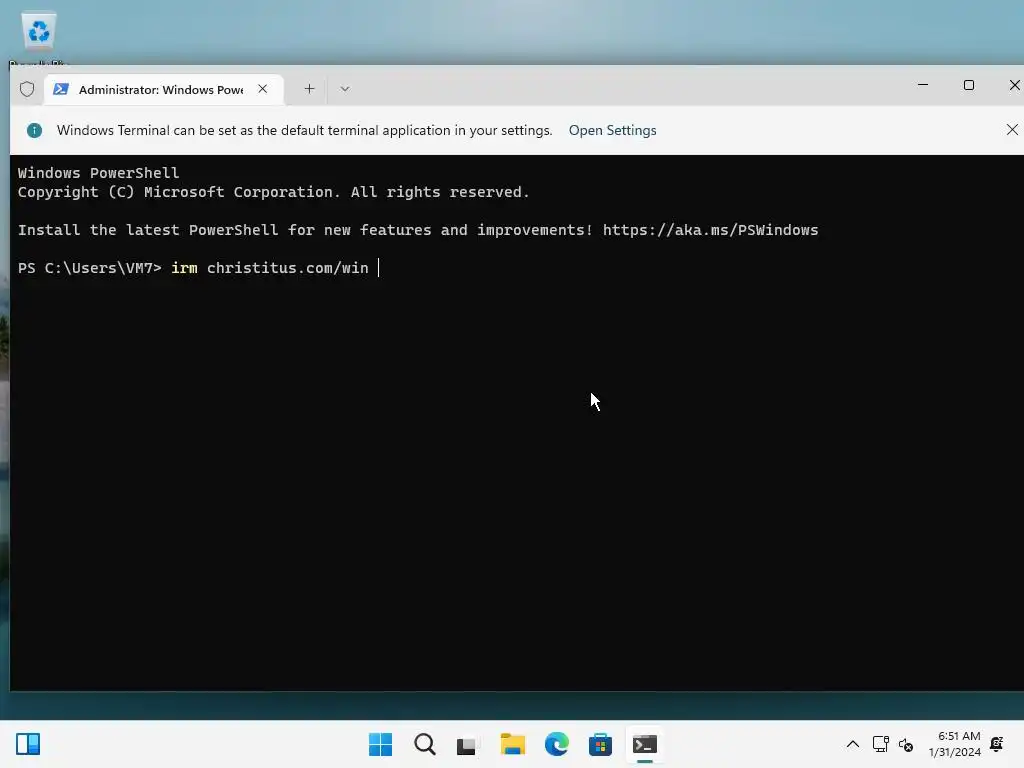This screenshot has height=768, width=1024.
Task: Open the Windows Start menu
Action: (380, 744)
